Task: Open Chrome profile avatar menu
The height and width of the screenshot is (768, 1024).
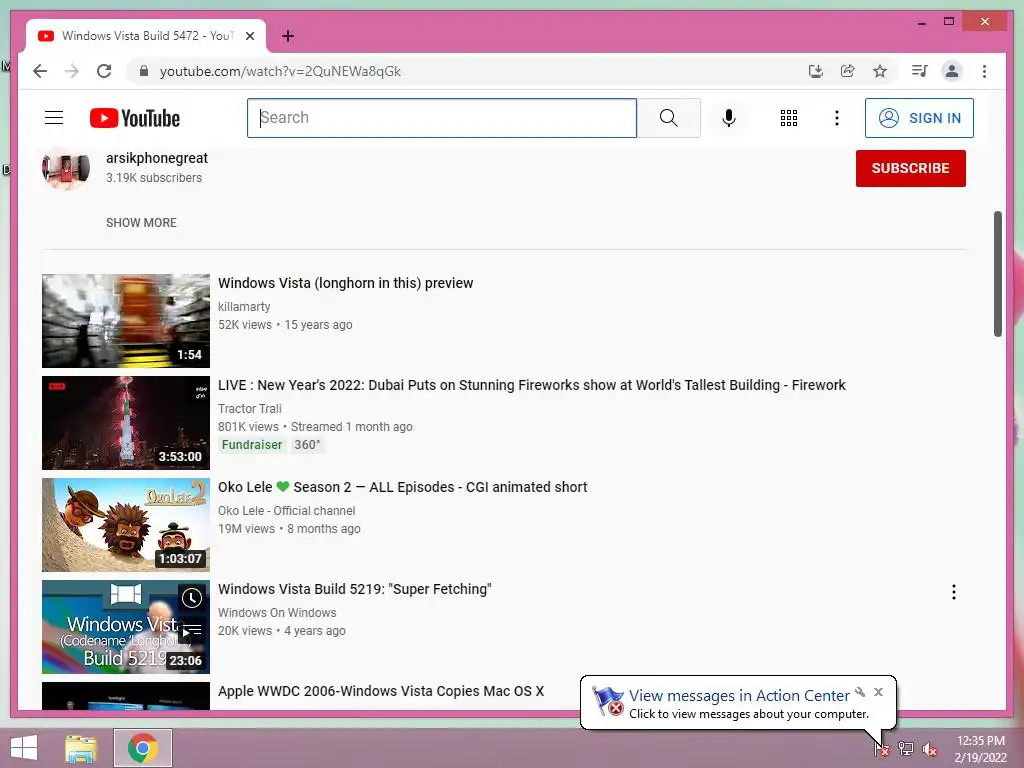Action: click(952, 71)
